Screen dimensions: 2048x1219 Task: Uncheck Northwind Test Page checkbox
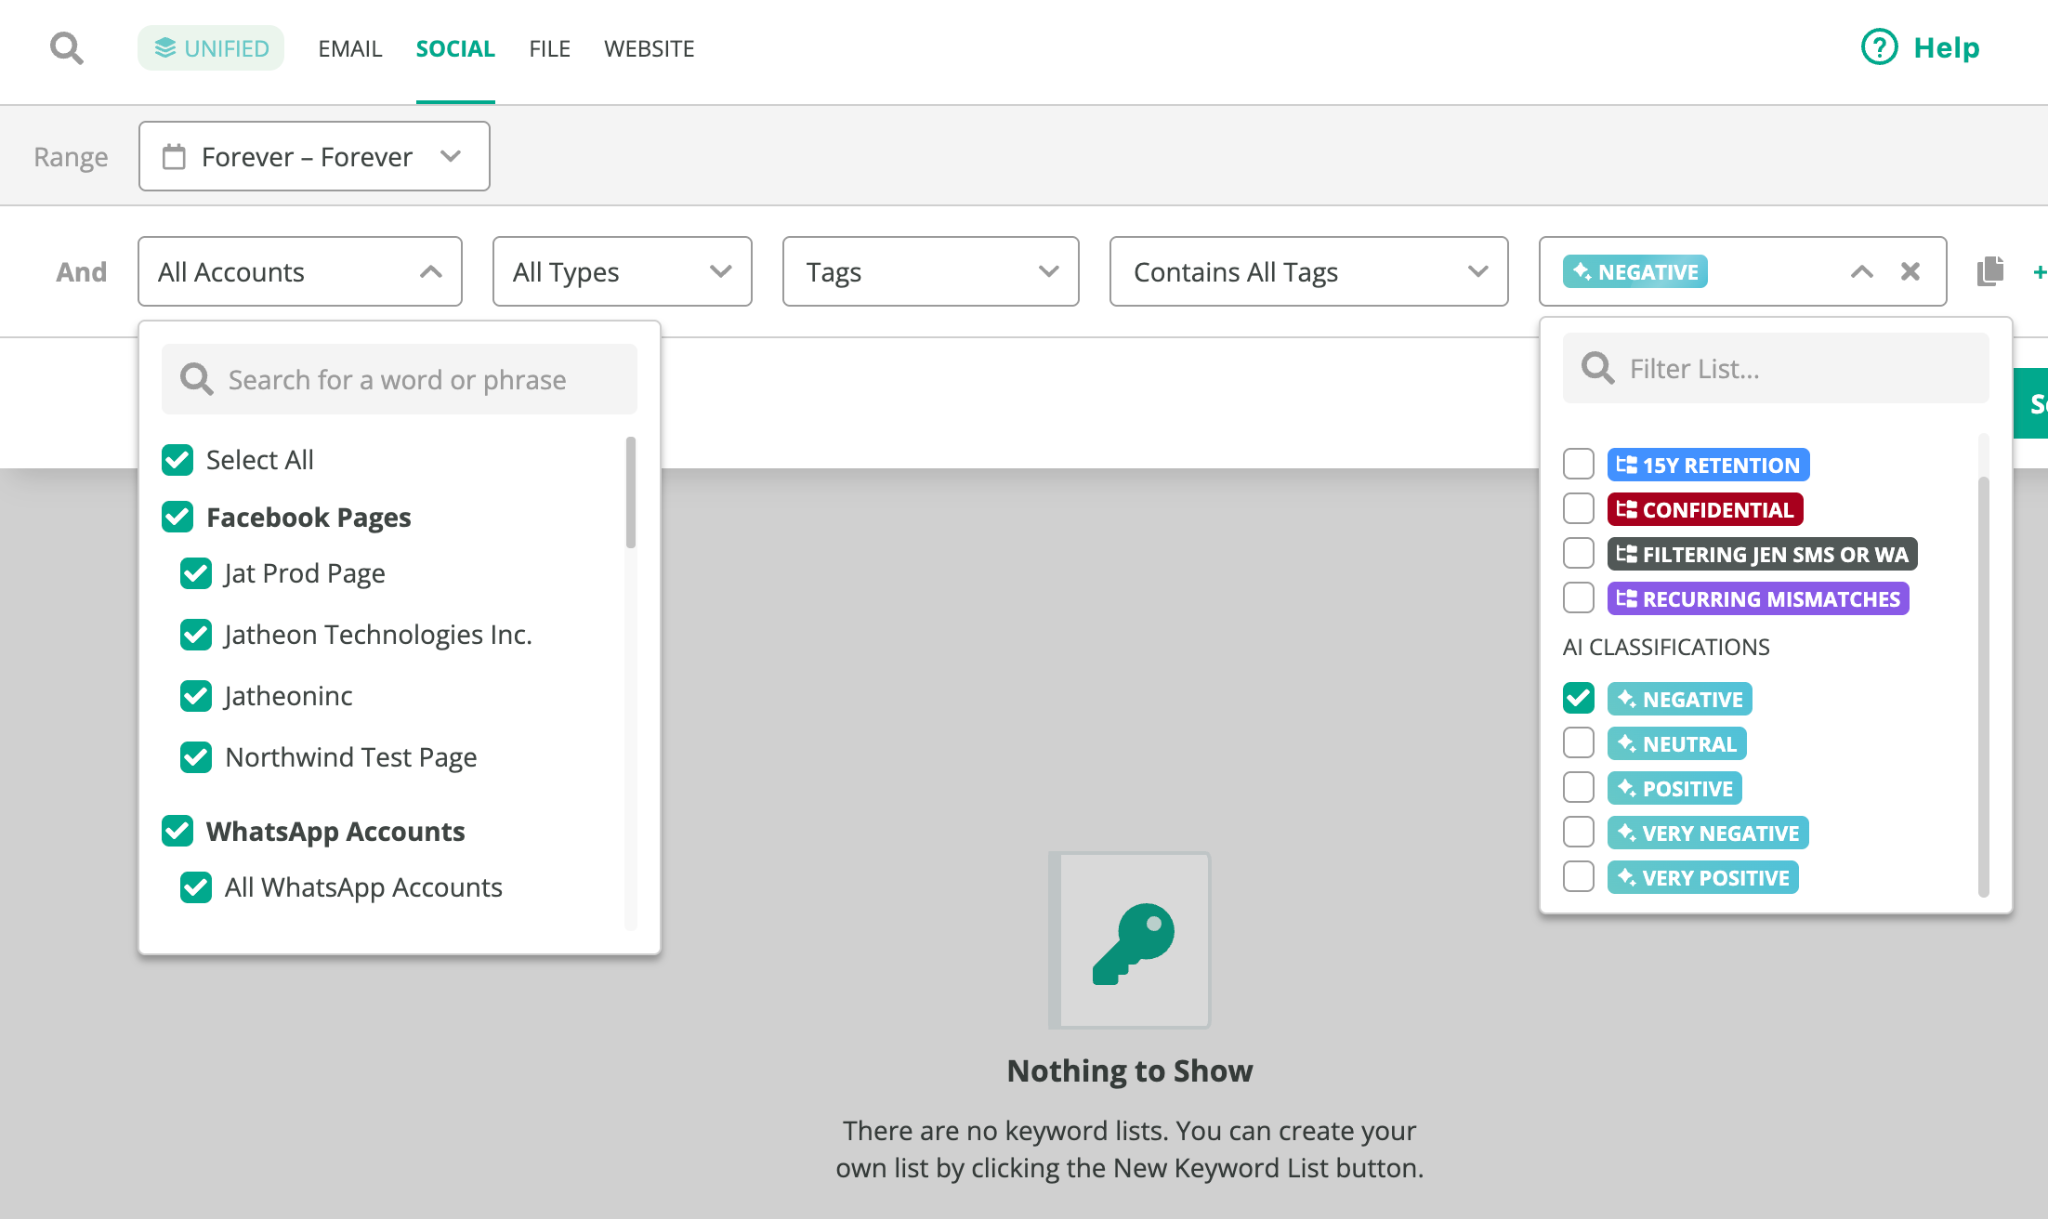pos(196,758)
